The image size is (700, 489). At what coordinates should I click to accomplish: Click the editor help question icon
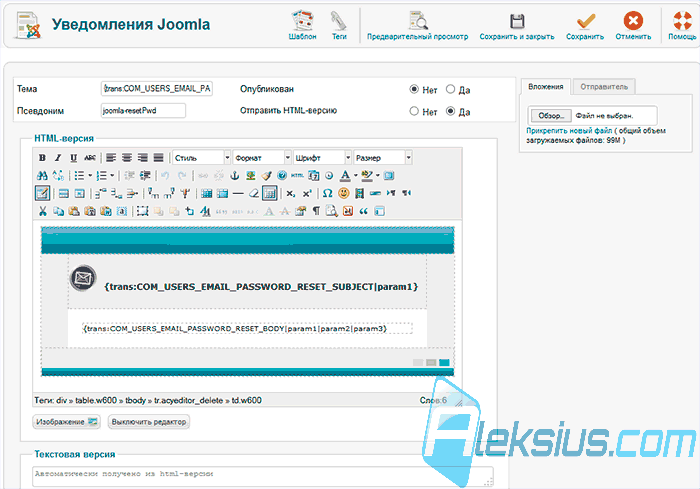coord(282,176)
